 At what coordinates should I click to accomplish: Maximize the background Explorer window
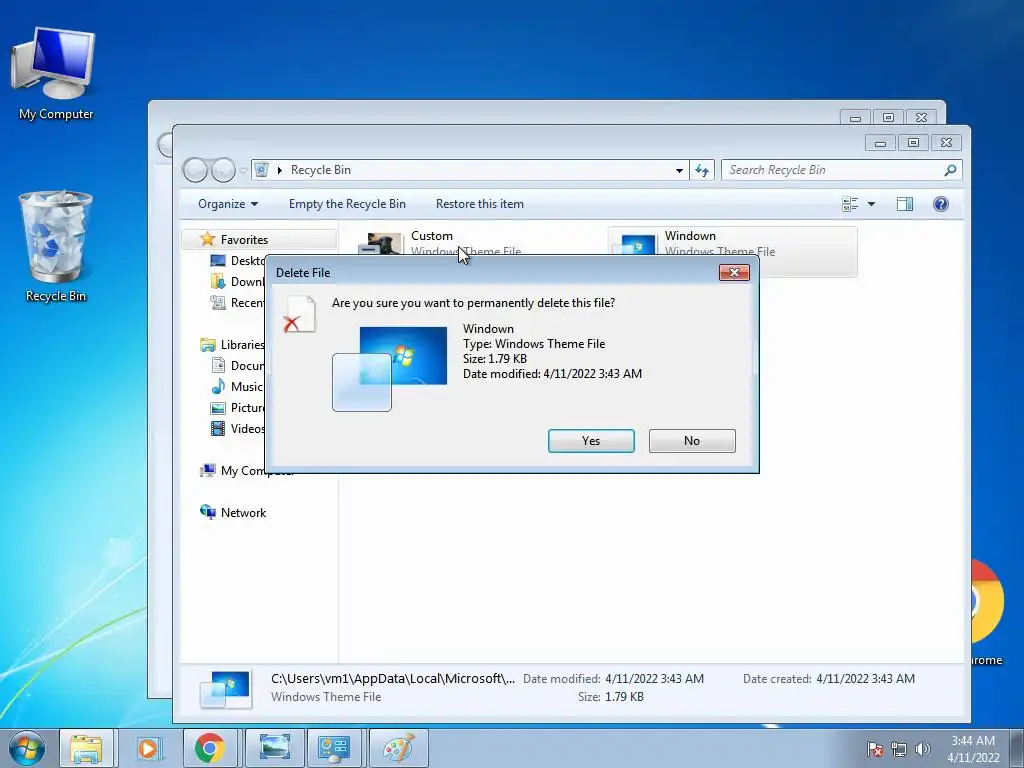click(x=888, y=118)
